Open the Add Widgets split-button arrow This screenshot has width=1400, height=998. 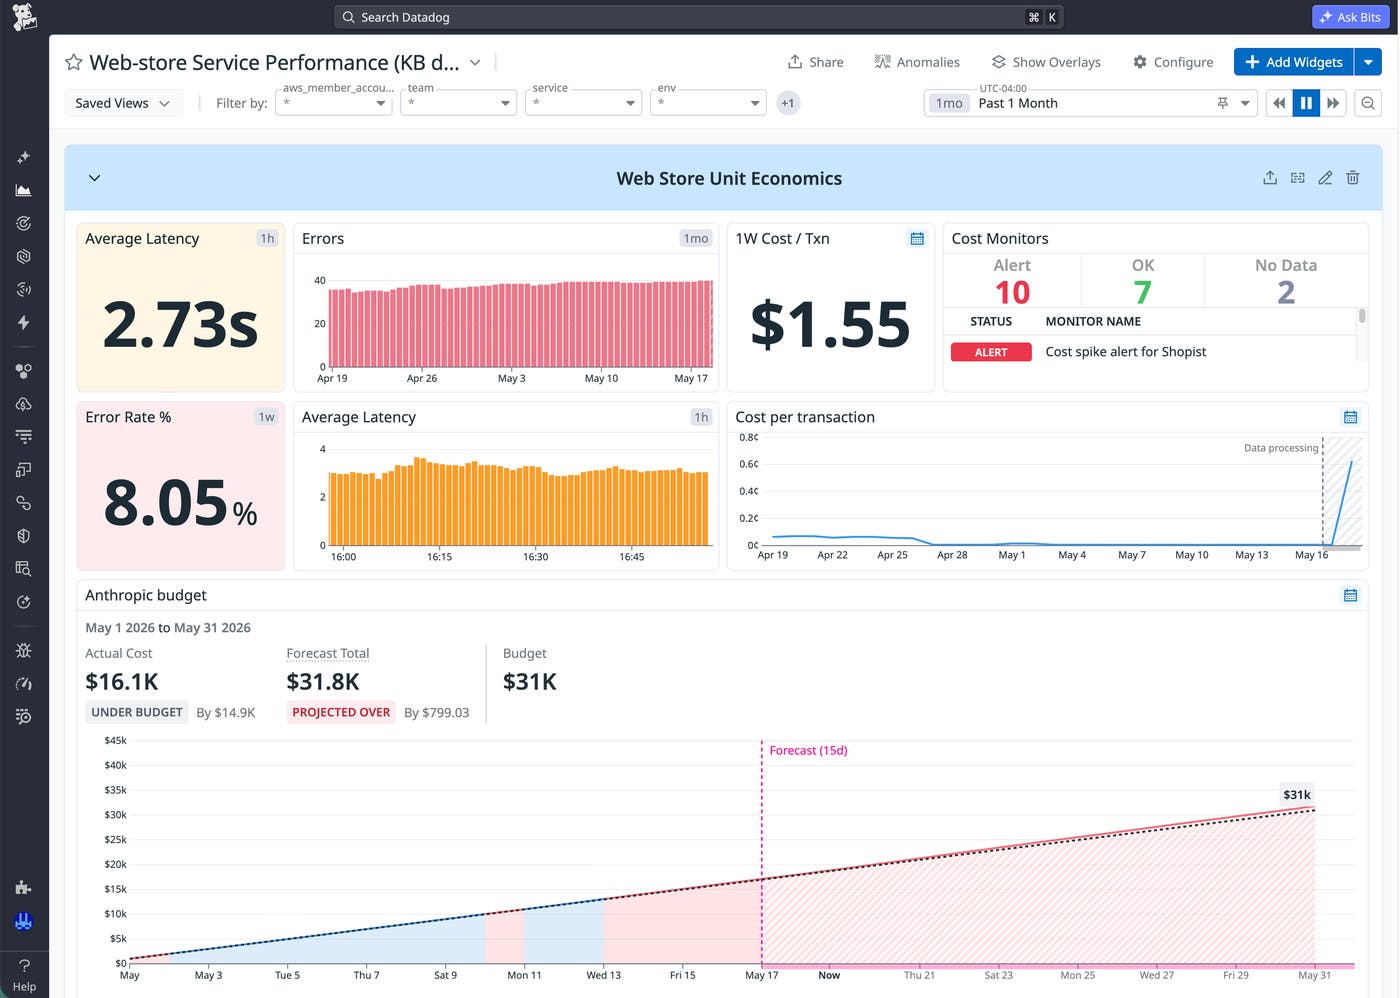point(1368,62)
